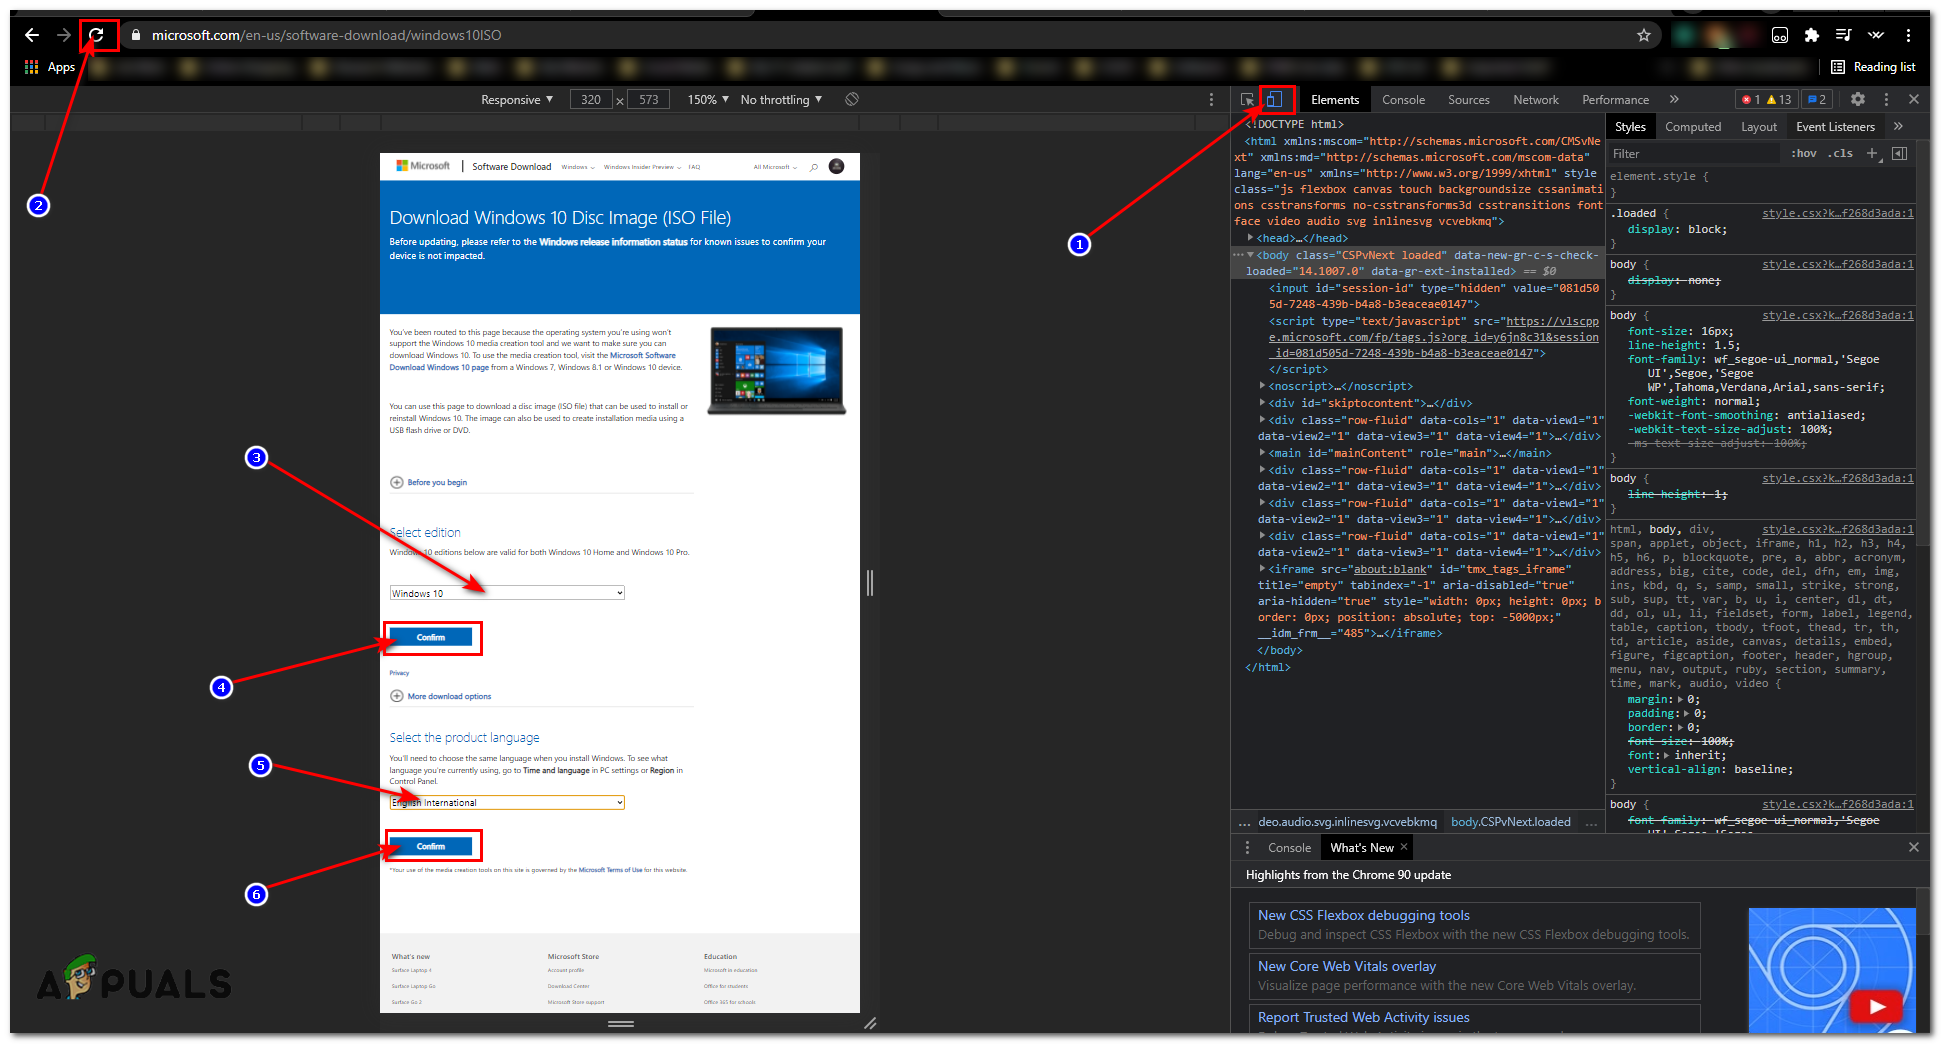Viewport: 1941px width, 1044px height.
Task: Switch to the Console tab in DevTools
Action: tap(1403, 100)
